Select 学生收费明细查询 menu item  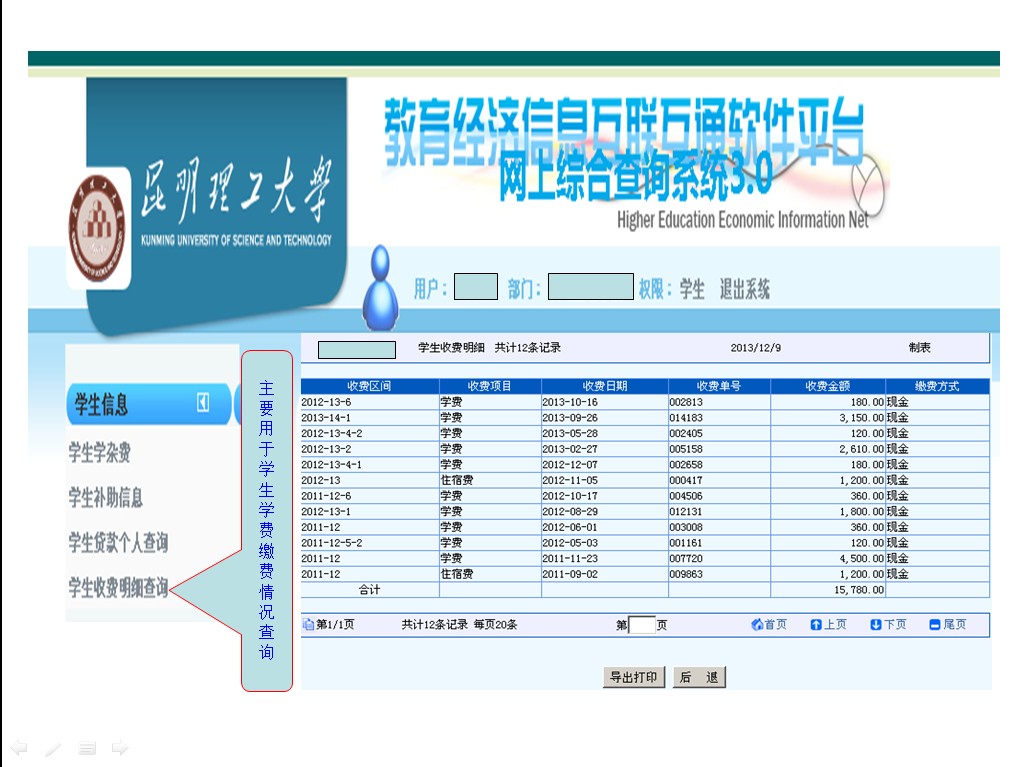[118, 588]
